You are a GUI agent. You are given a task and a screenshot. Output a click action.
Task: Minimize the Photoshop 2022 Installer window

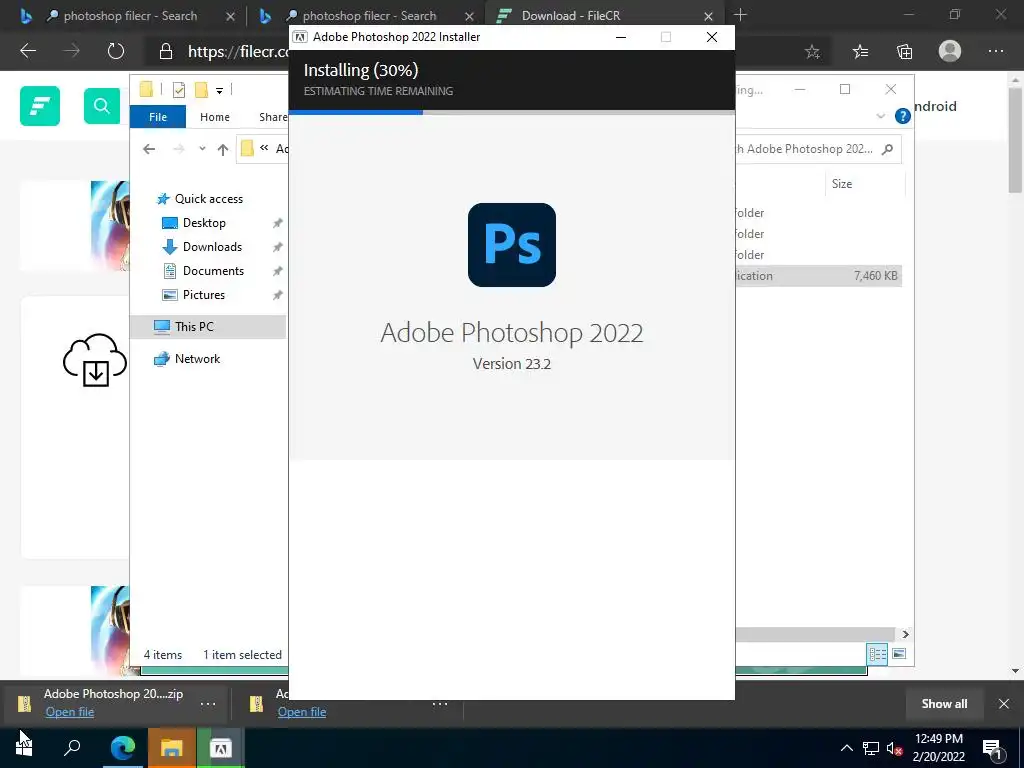click(x=621, y=37)
